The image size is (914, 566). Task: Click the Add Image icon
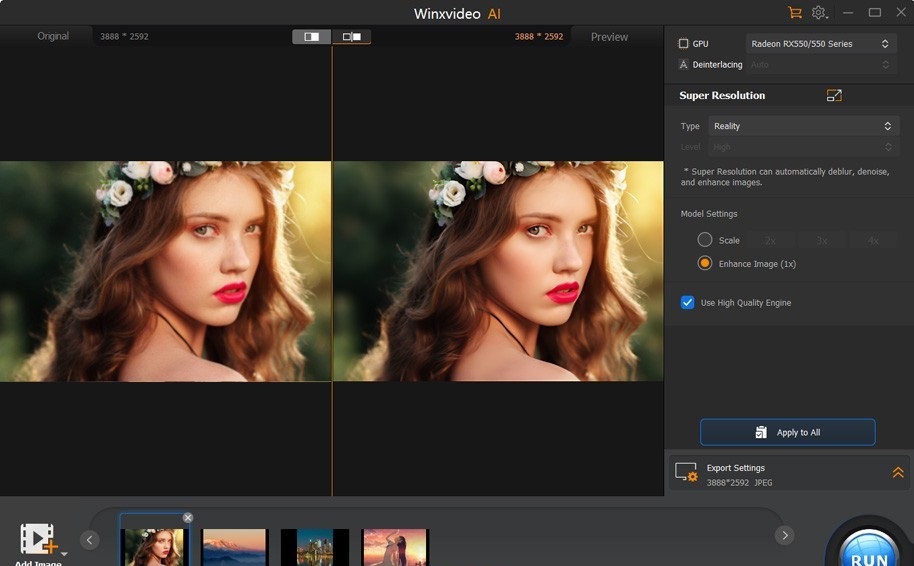[39, 540]
